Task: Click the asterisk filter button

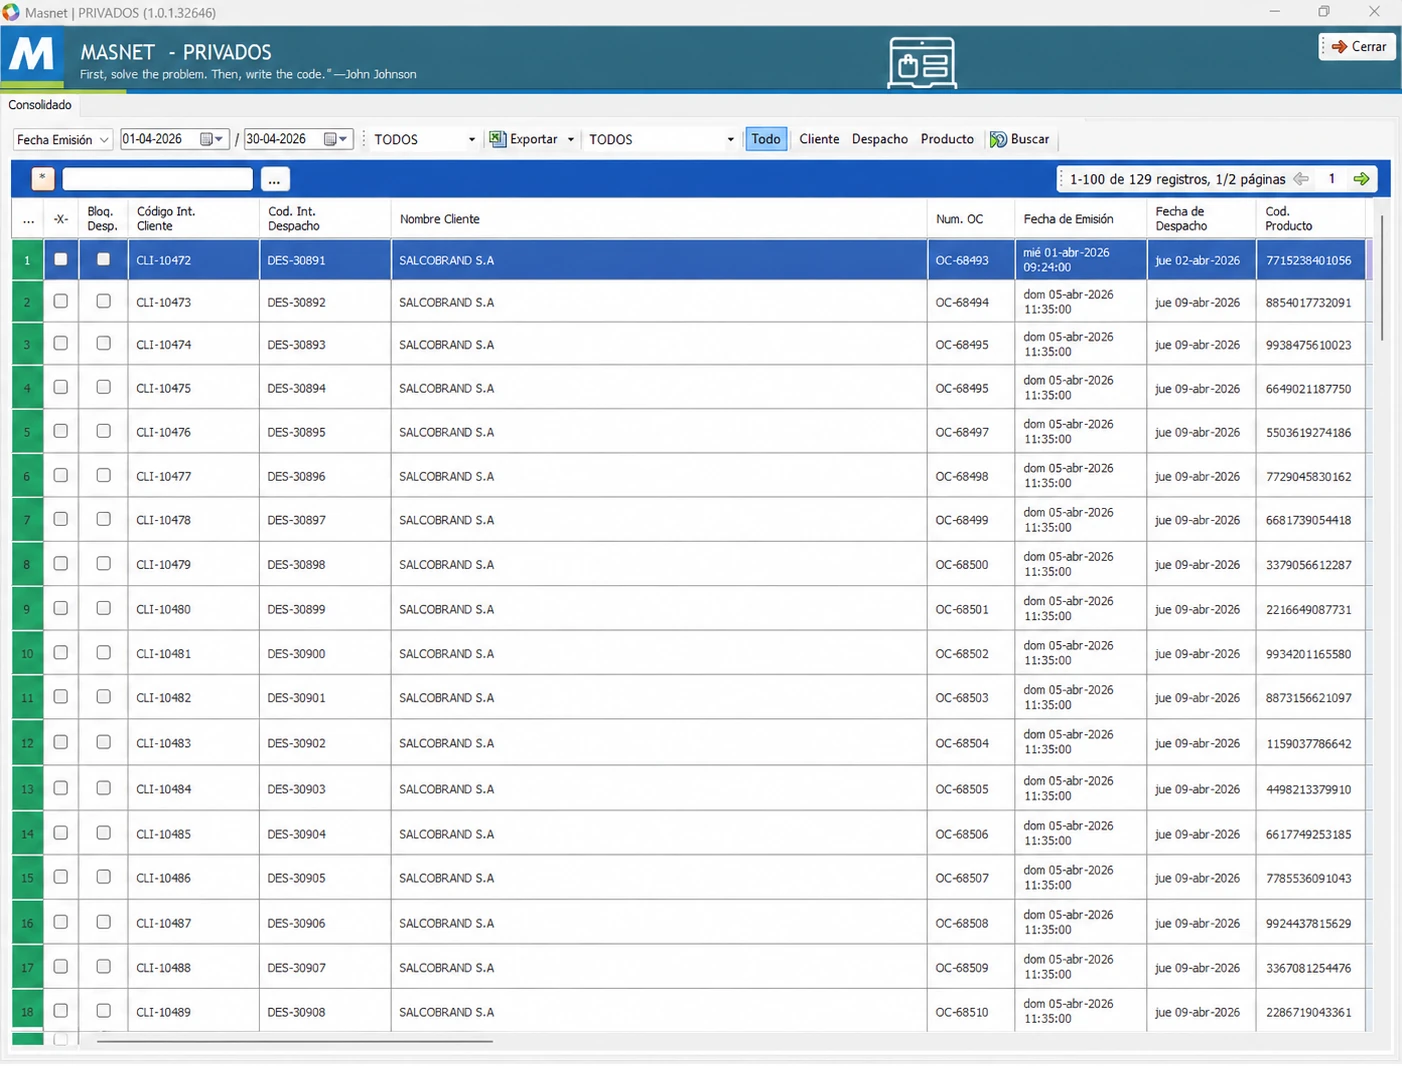Action: click(42, 178)
